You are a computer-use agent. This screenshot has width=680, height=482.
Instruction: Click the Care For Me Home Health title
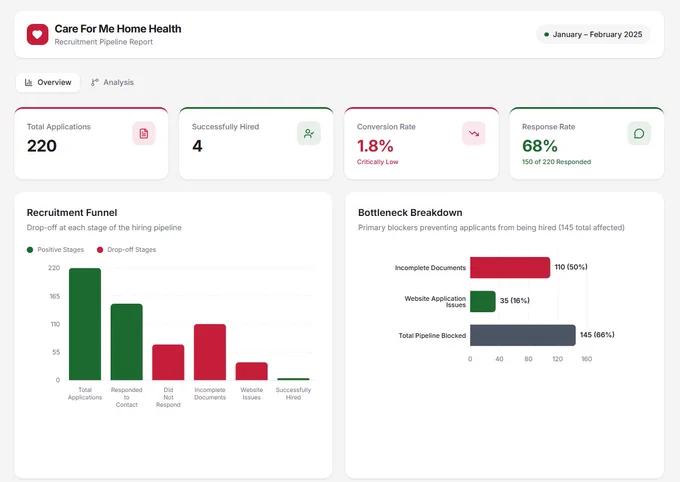pos(118,29)
